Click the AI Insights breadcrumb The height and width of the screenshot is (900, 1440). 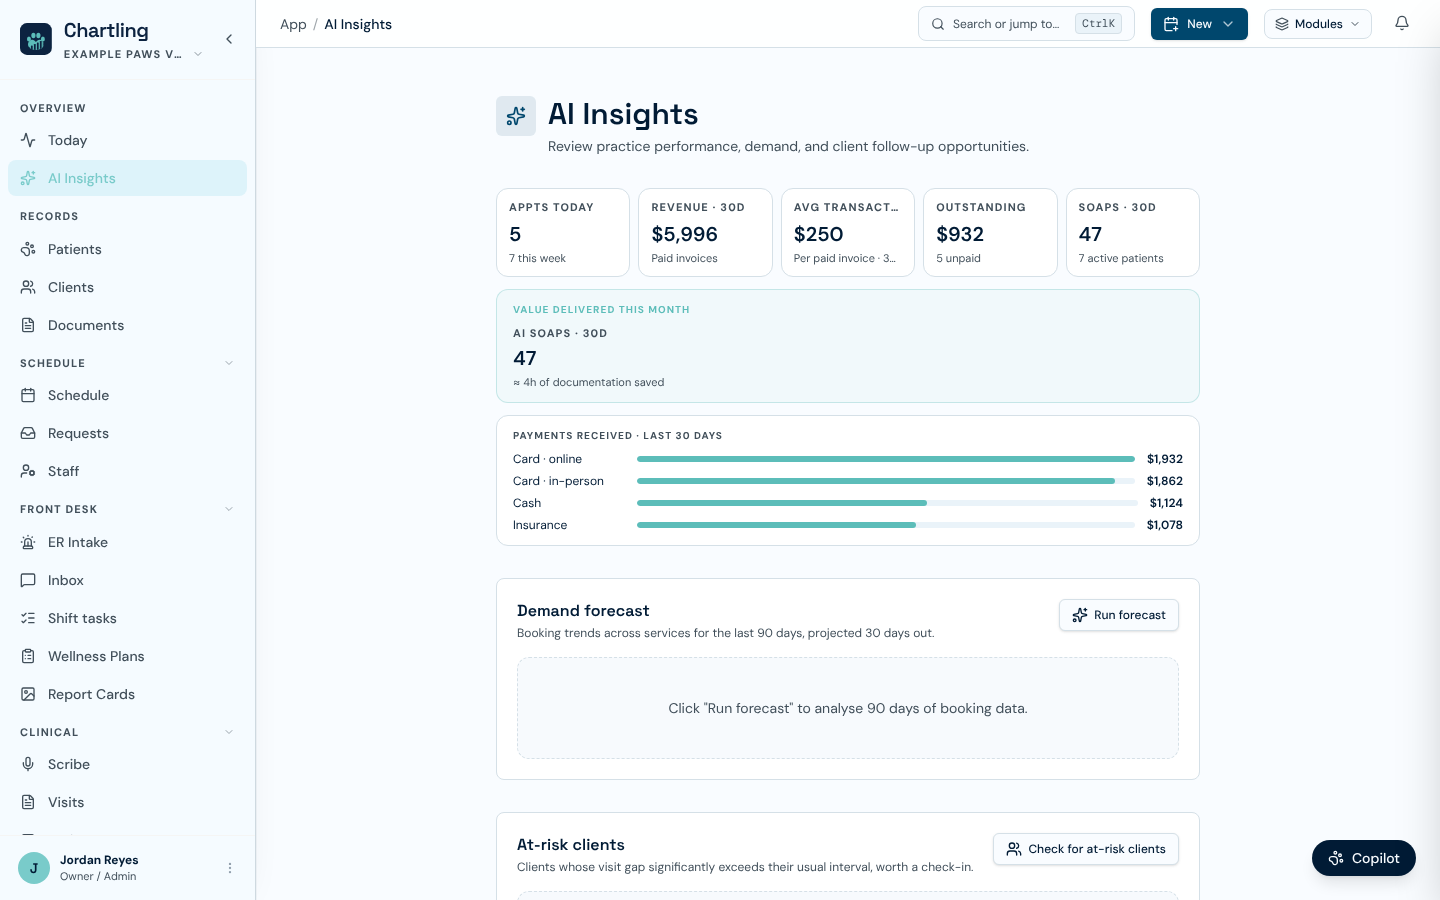pos(358,24)
